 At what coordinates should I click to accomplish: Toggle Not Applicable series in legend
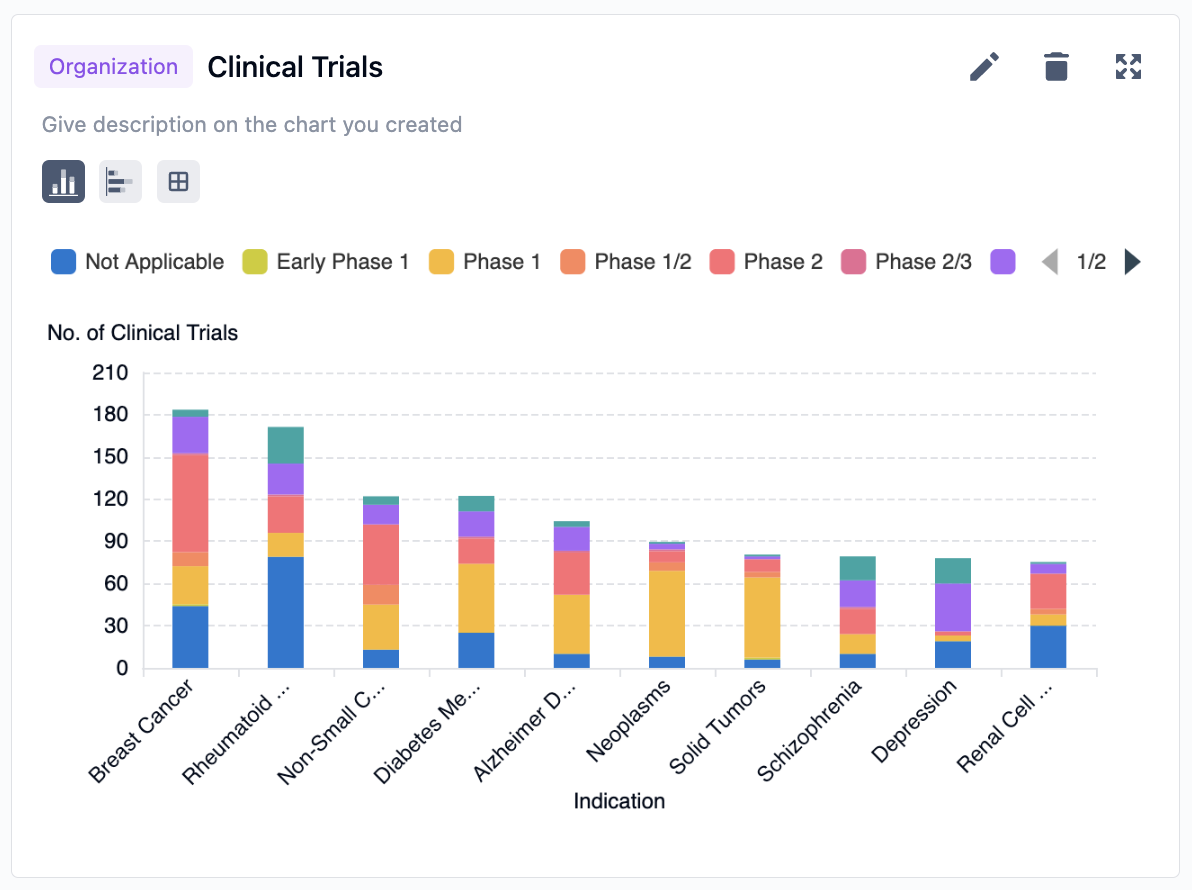(x=137, y=262)
